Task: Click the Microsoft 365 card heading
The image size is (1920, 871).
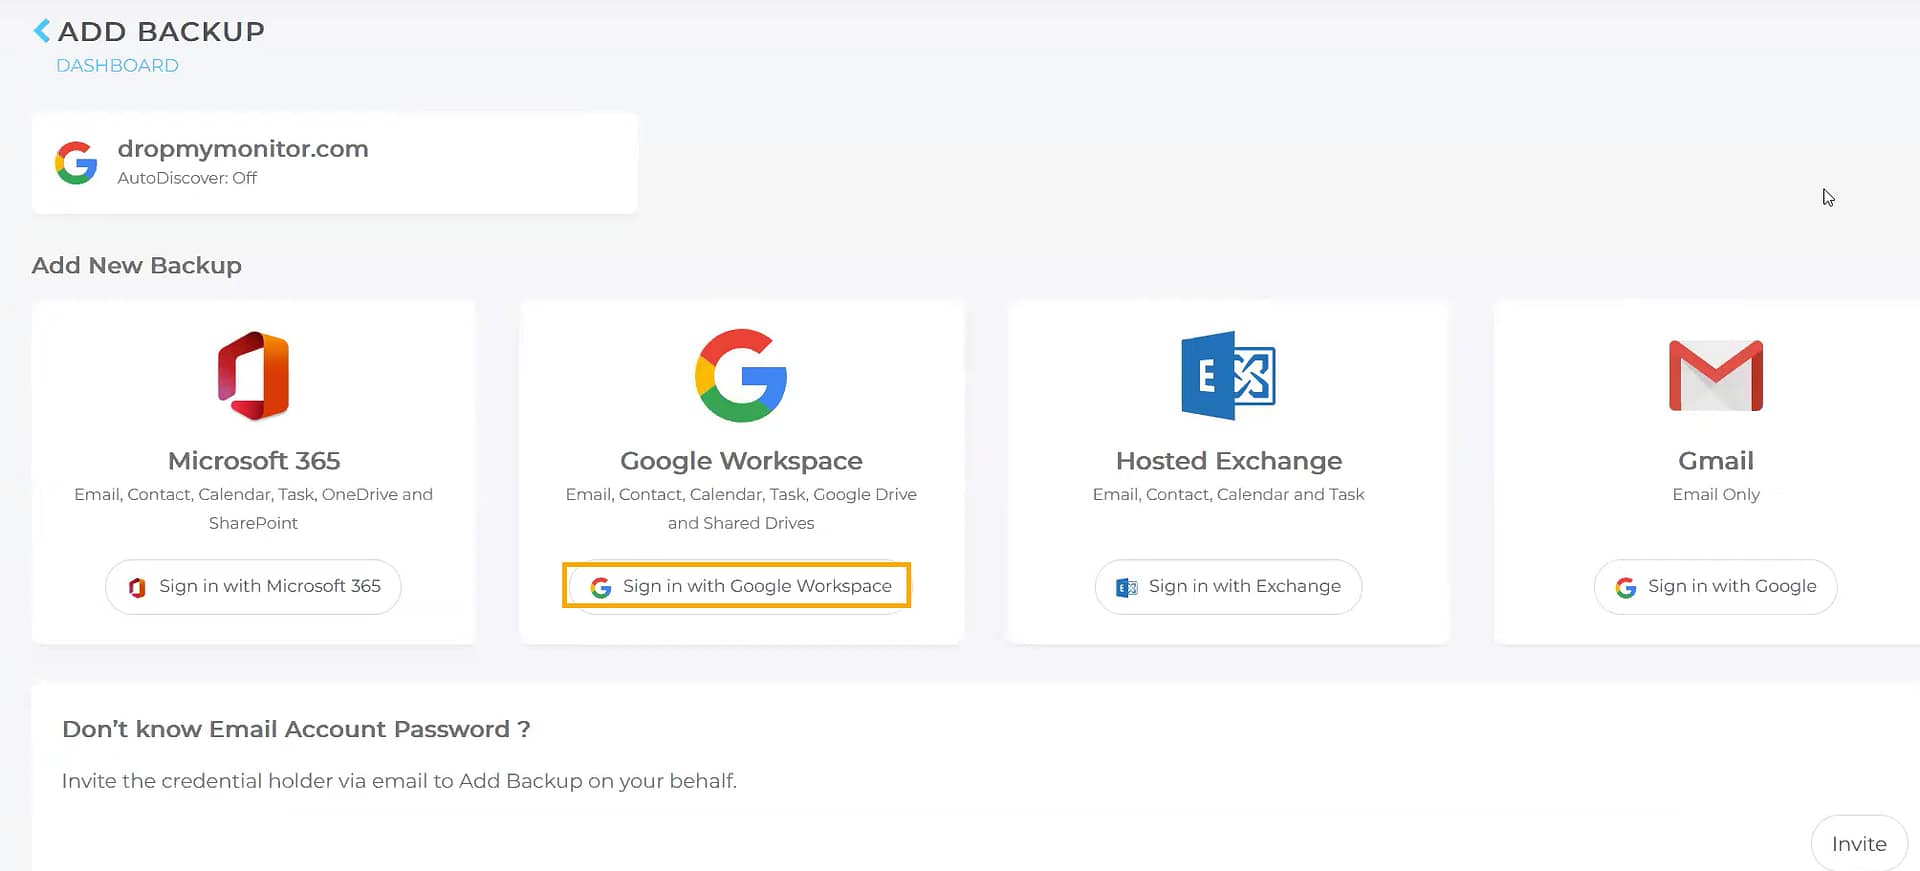Action: point(254,461)
